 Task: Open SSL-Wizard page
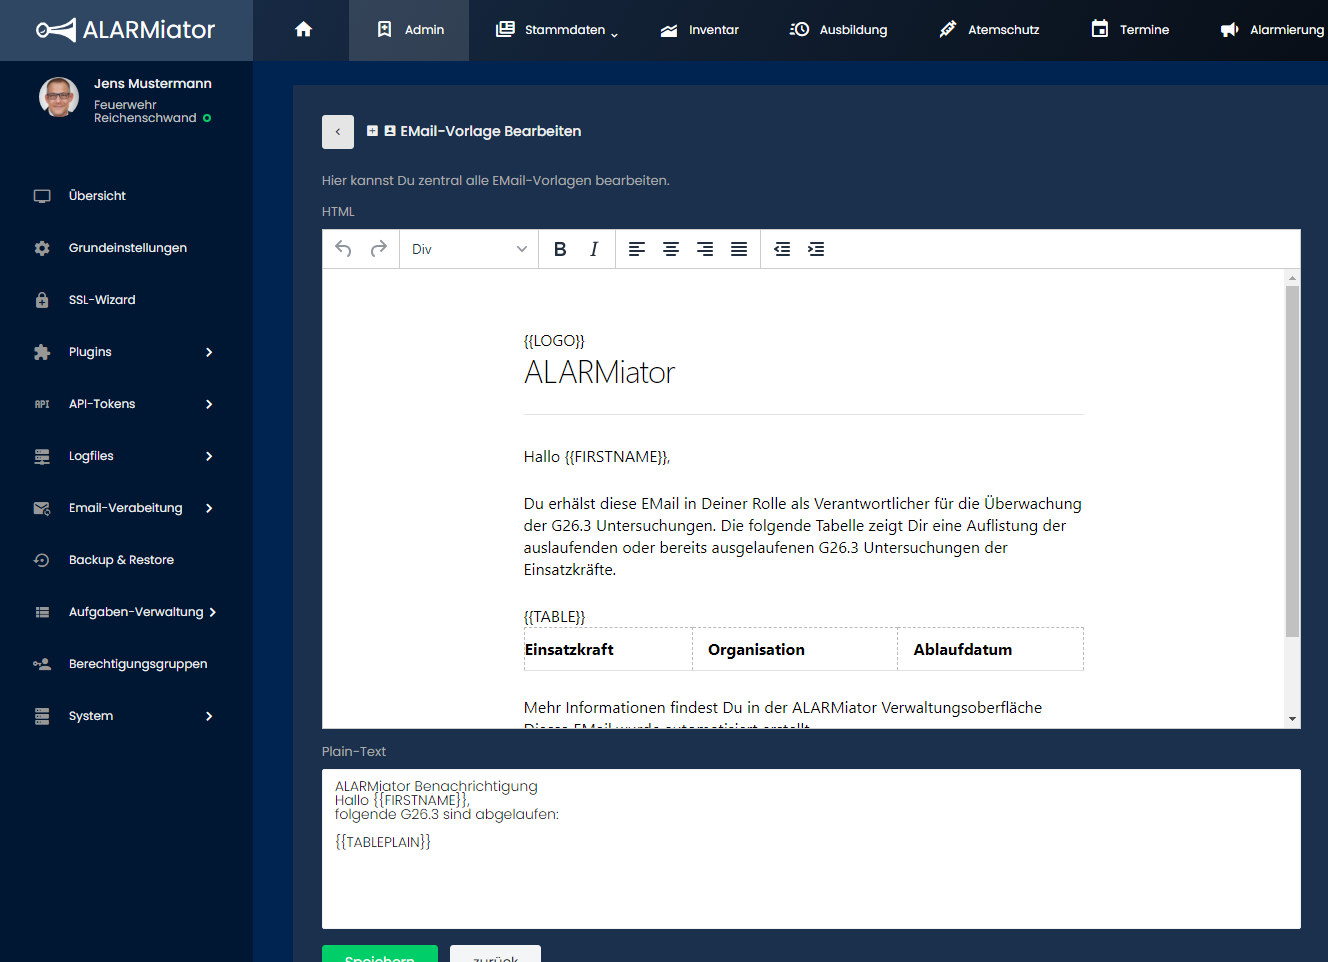[x=102, y=300]
